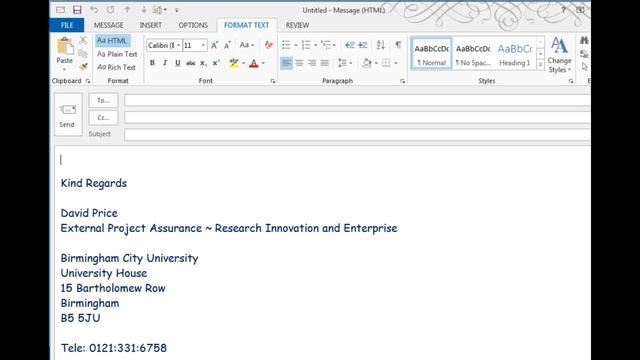Open the Clipboard group dialog launcher
Image resolution: width=640 pixels, height=360 pixels.
point(88,81)
